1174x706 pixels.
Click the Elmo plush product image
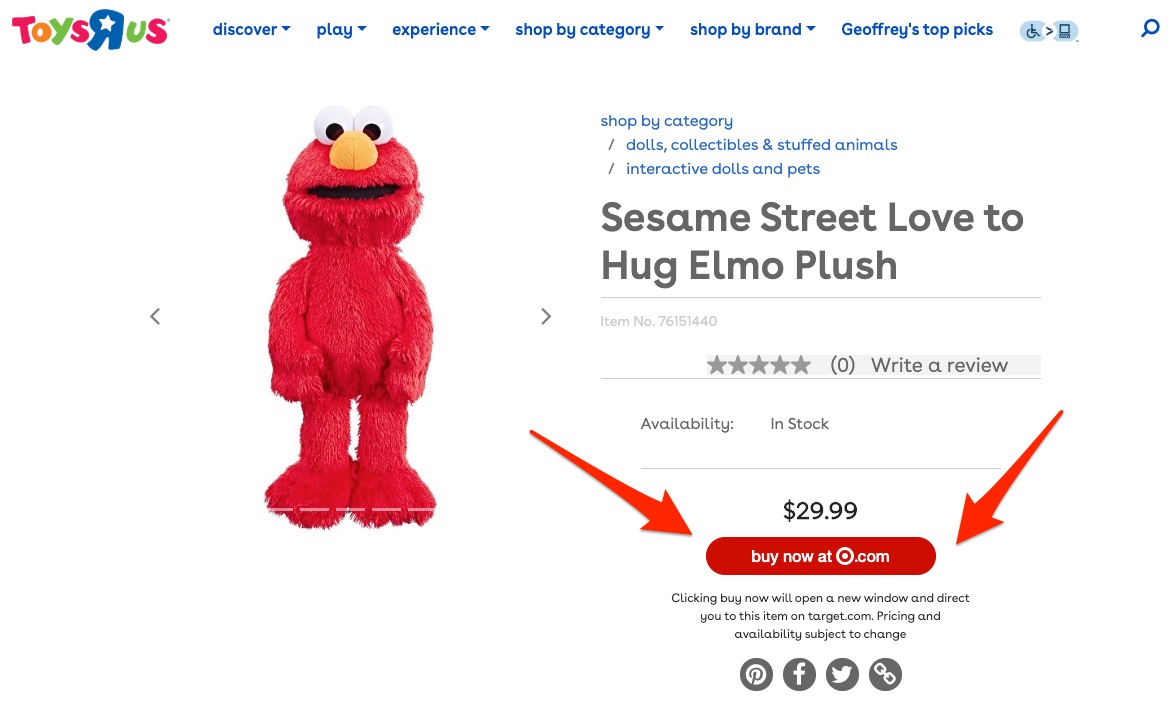point(350,317)
